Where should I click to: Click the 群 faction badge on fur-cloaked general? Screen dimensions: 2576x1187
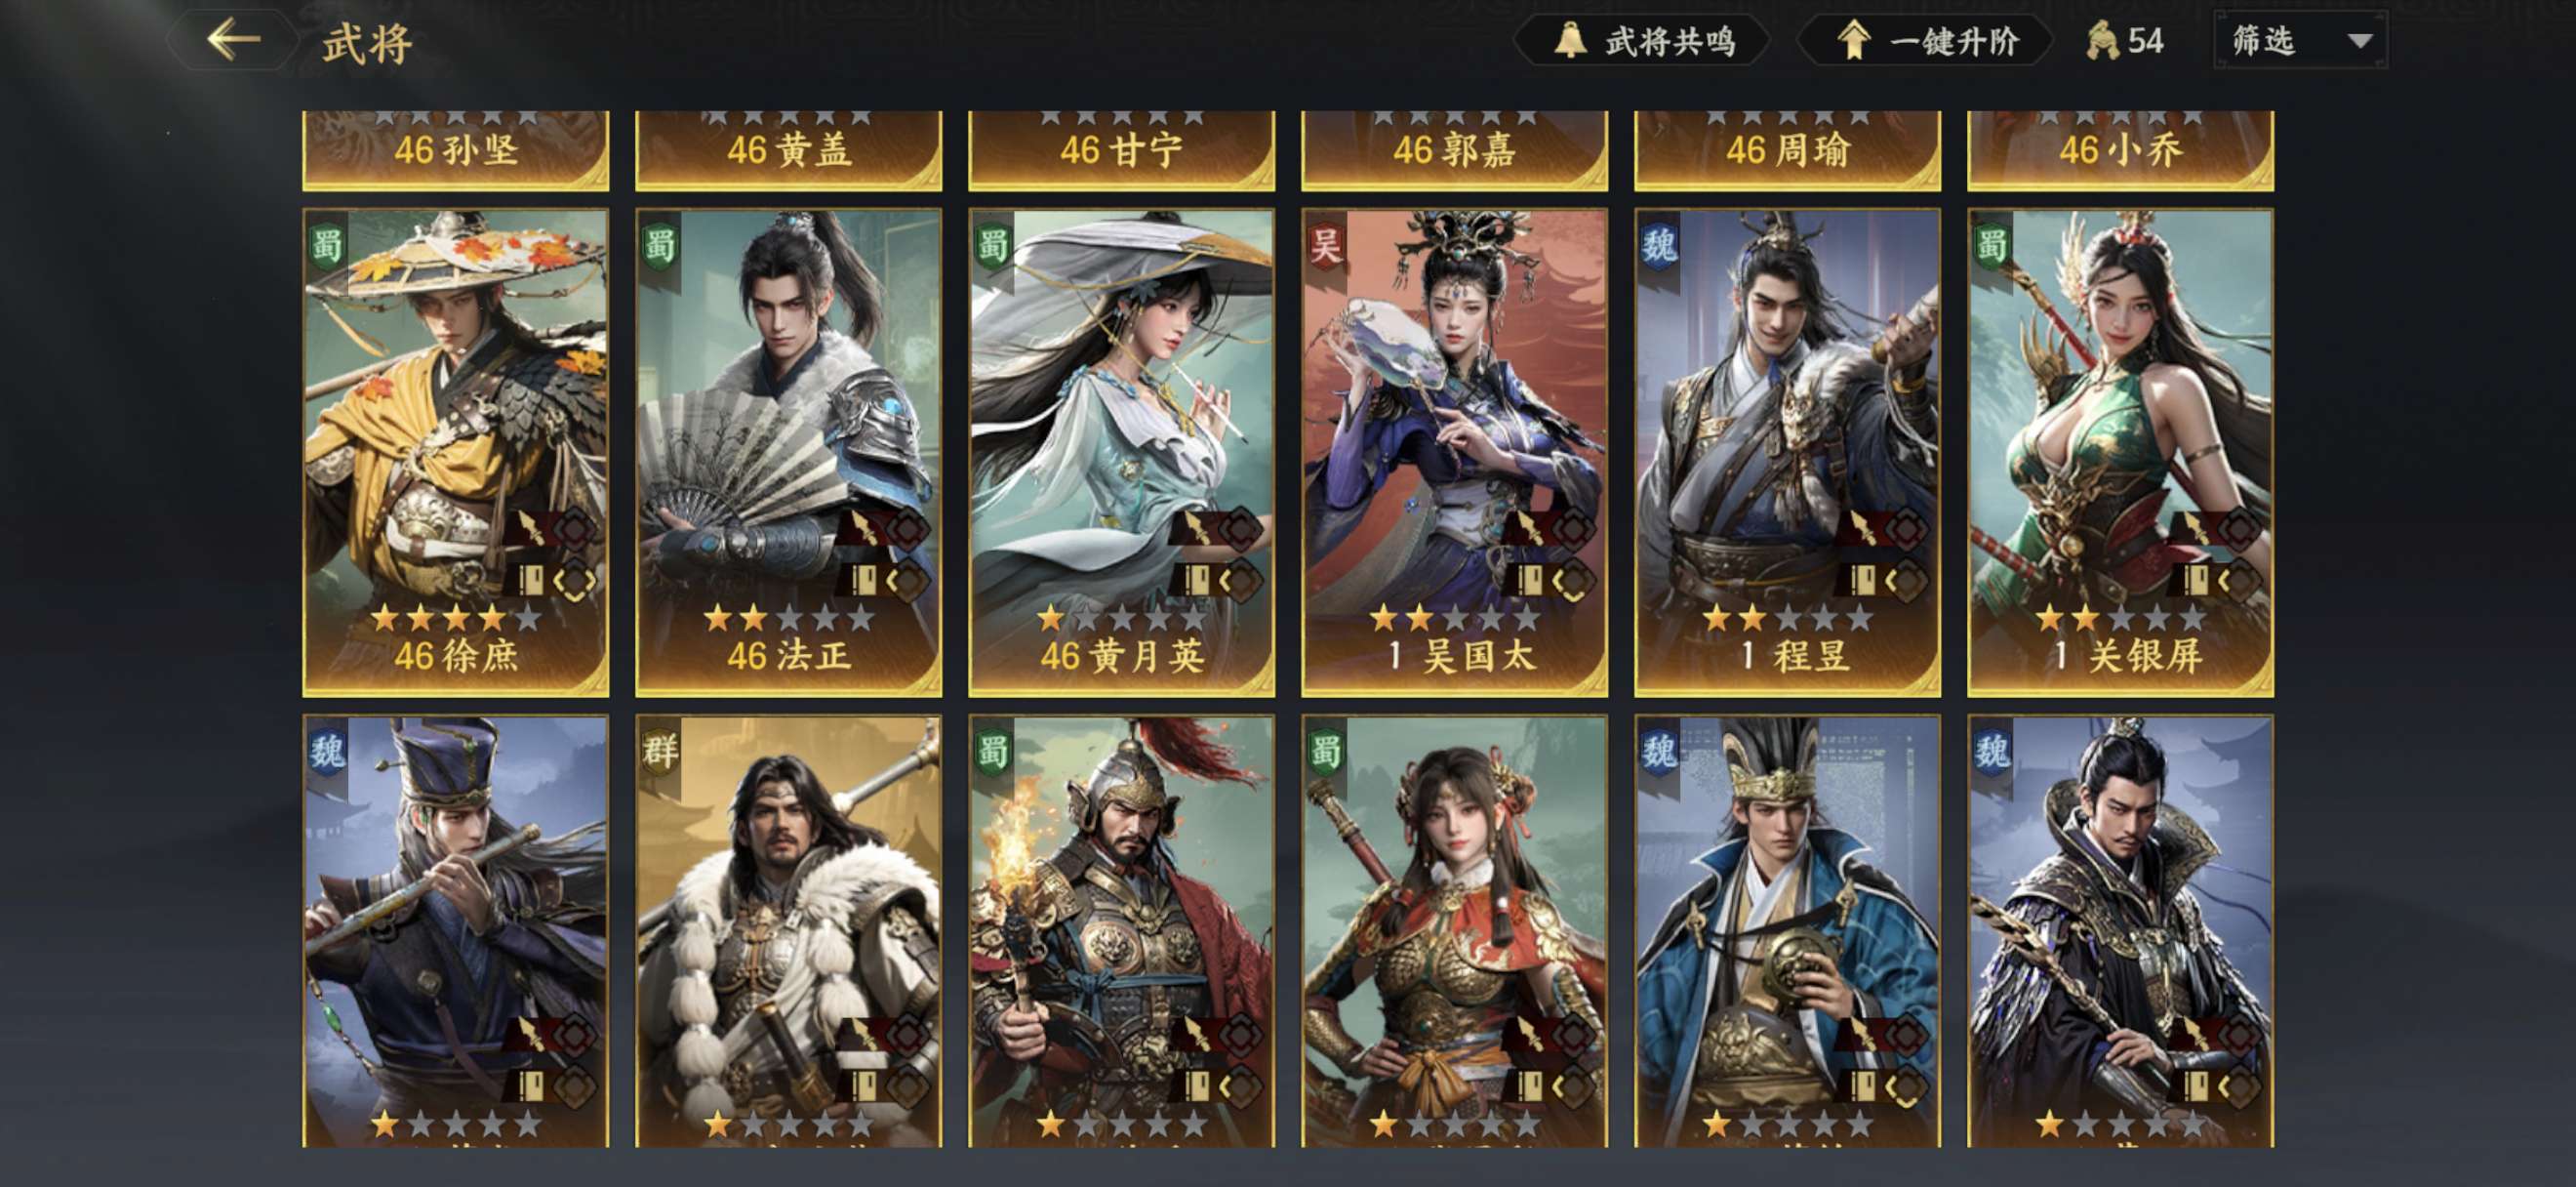[x=660, y=749]
